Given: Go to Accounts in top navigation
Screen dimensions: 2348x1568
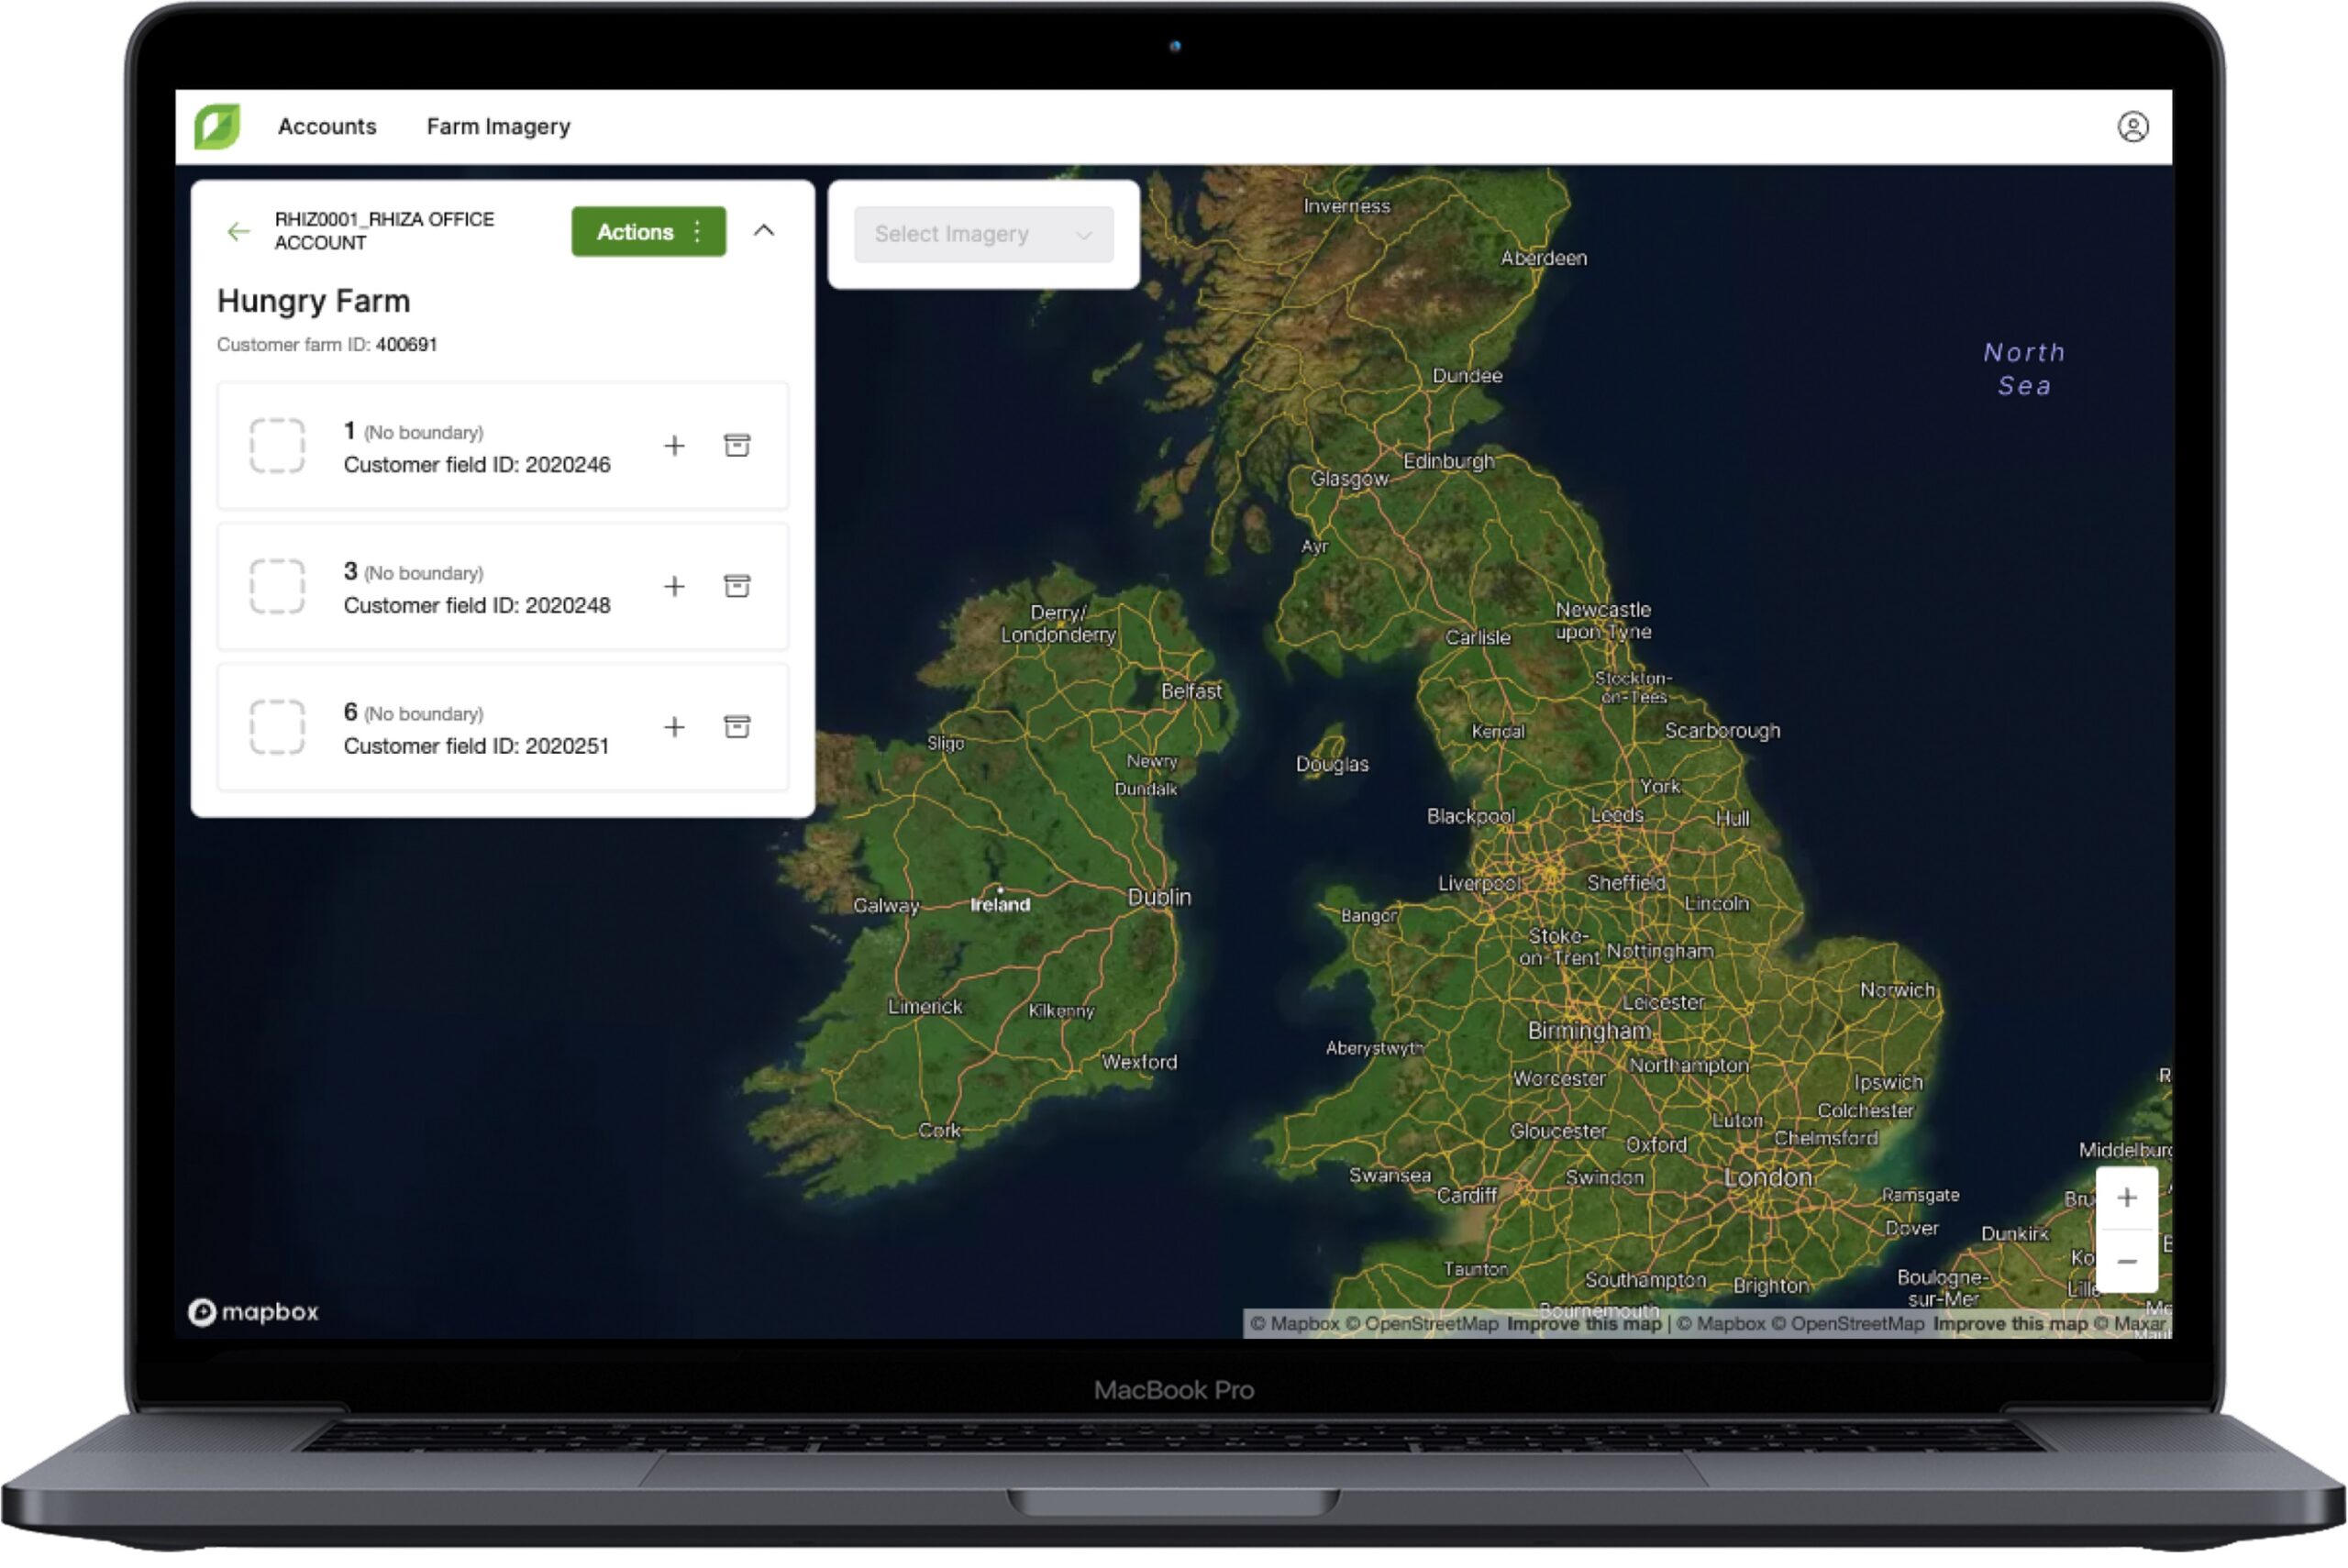Looking at the screenshot, I should tap(327, 127).
